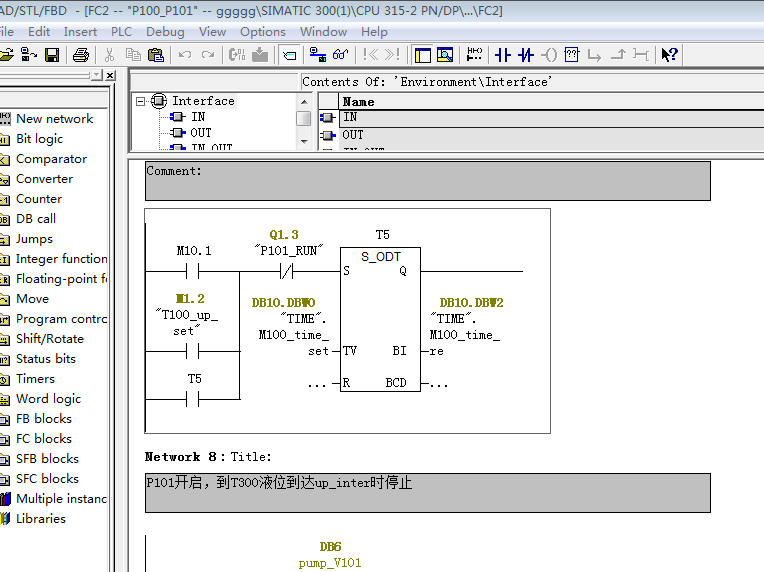Click the Undo arrow icon
Viewport: 764px width, 572px height.
tap(185, 55)
